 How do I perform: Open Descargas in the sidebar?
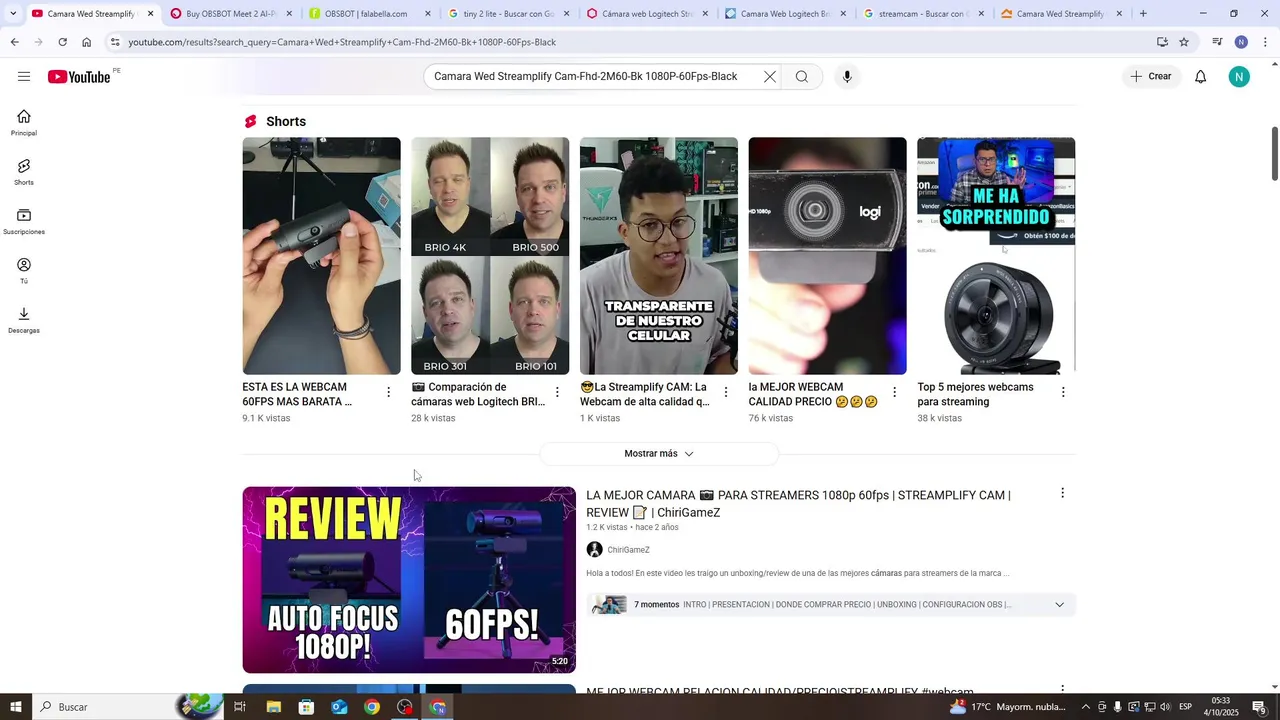[24, 320]
